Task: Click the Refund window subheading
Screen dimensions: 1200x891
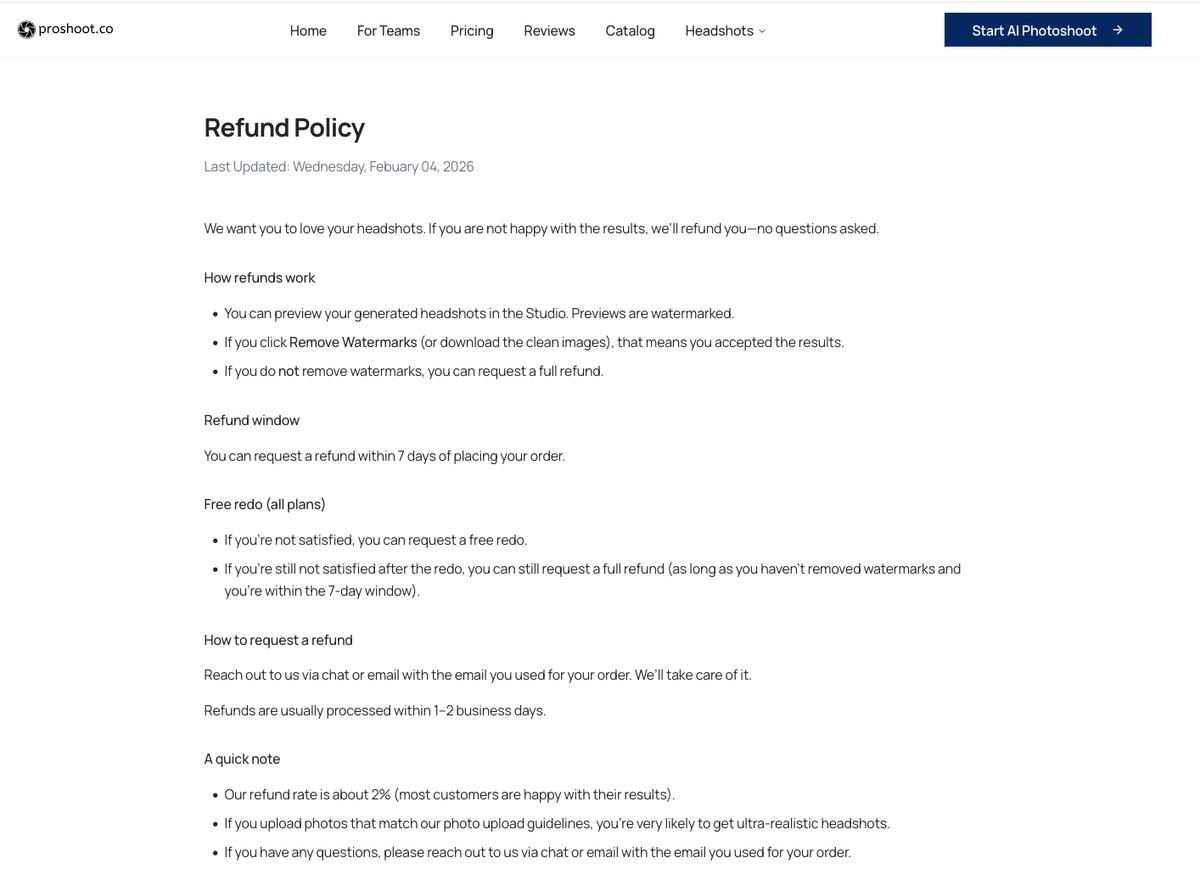Action: pos(251,420)
